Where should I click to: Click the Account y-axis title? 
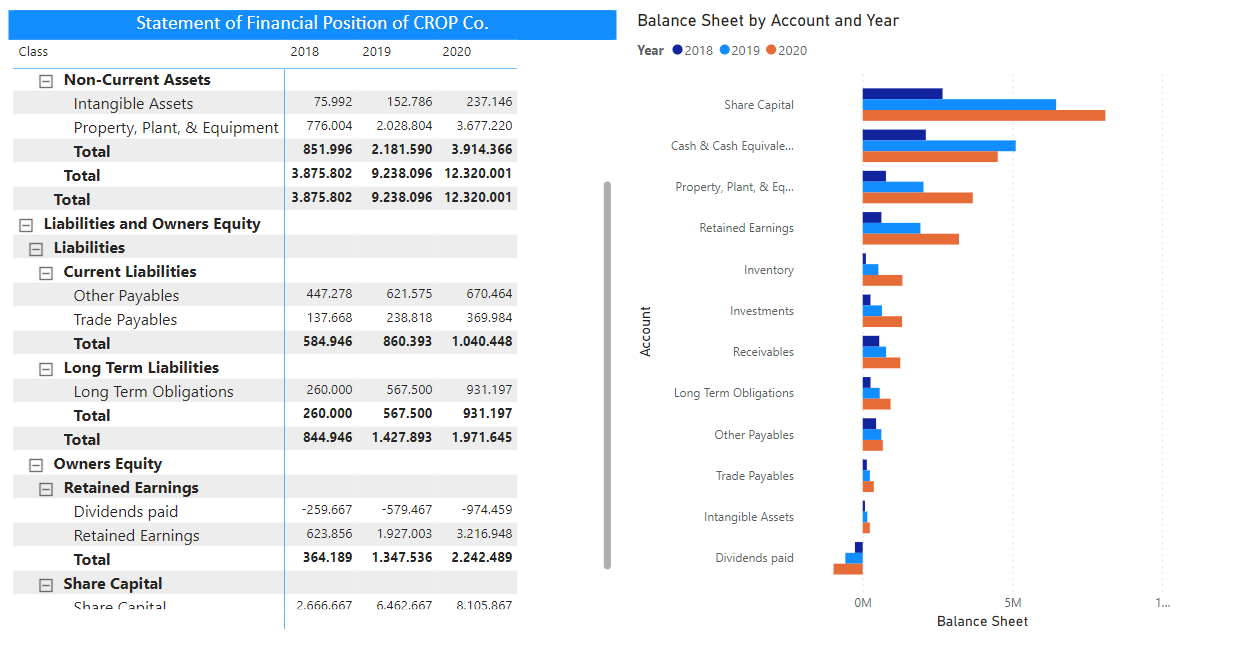point(646,331)
